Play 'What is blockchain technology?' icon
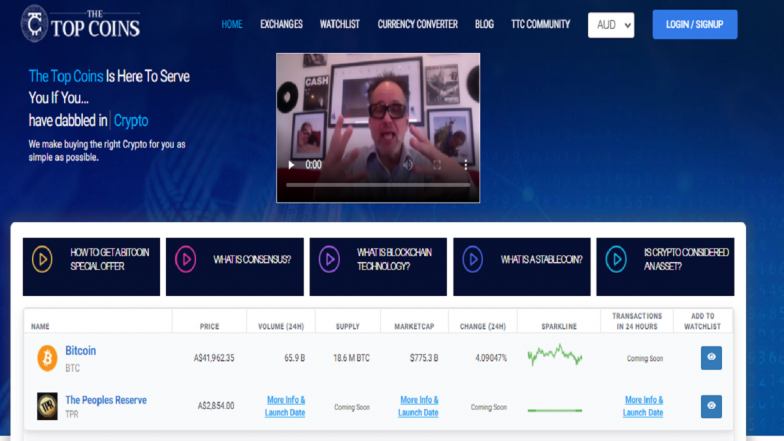The height and width of the screenshot is (441, 784). click(329, 259)
